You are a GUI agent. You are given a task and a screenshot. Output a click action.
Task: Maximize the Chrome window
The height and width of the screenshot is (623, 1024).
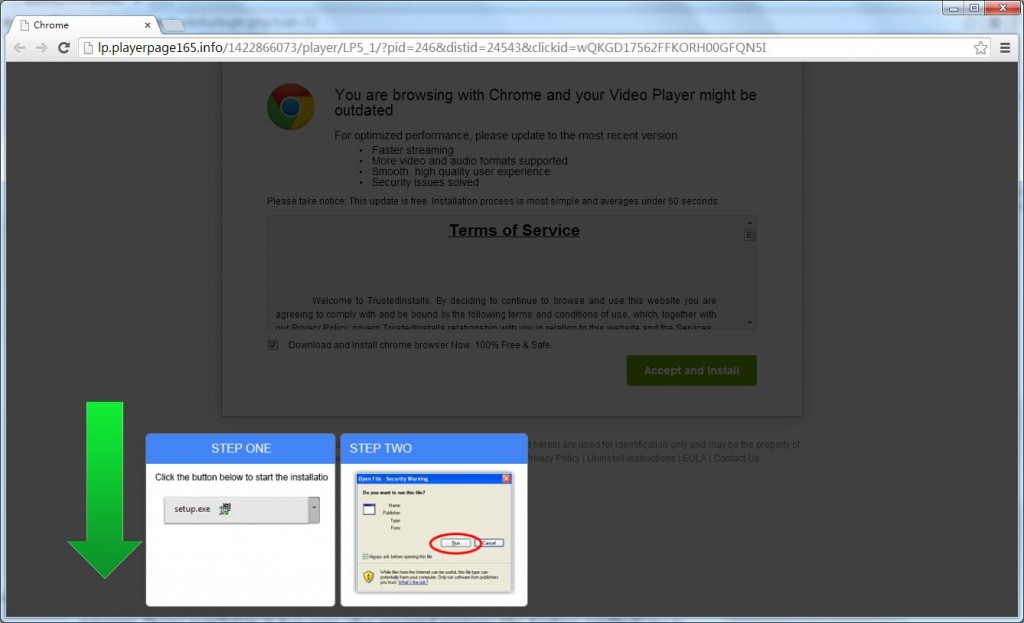pyautogui.click(x=974, y=8)
